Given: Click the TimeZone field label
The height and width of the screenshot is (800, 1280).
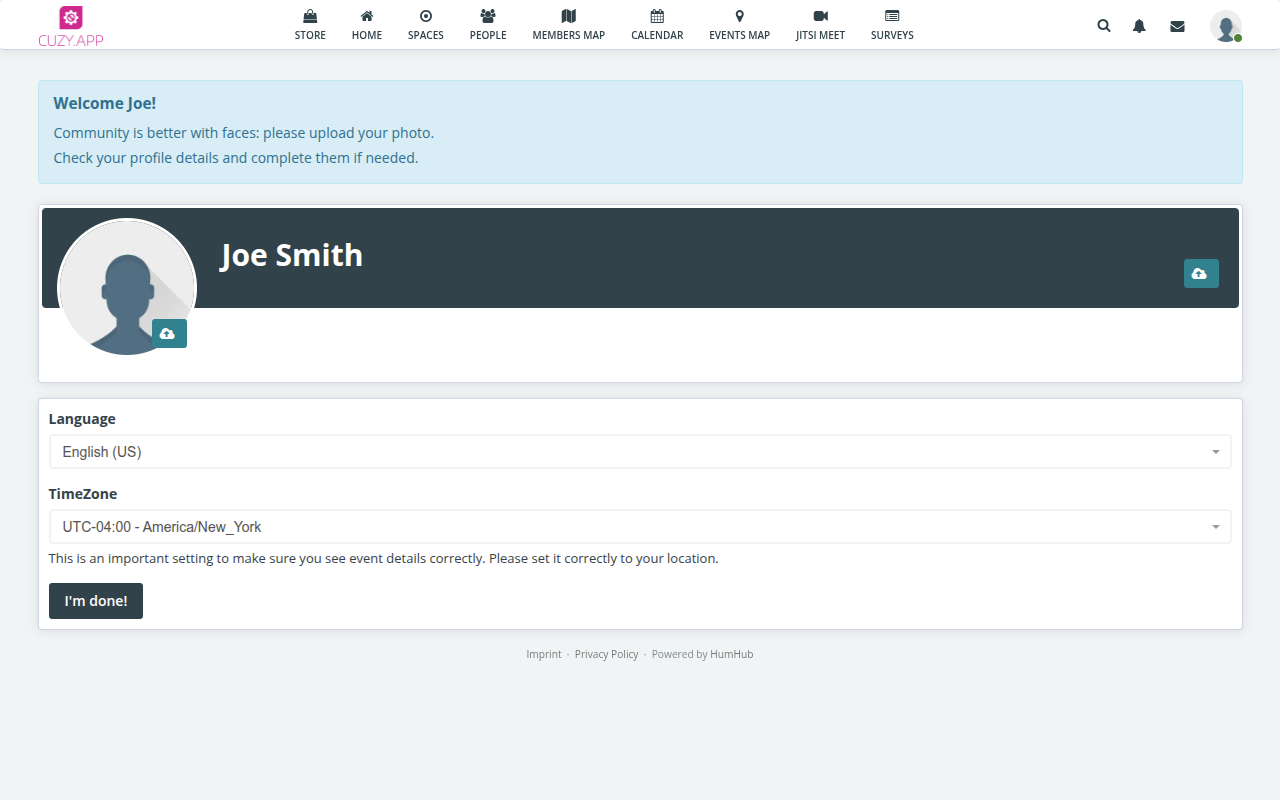Looking at the screenshot, I should [83, 494].
